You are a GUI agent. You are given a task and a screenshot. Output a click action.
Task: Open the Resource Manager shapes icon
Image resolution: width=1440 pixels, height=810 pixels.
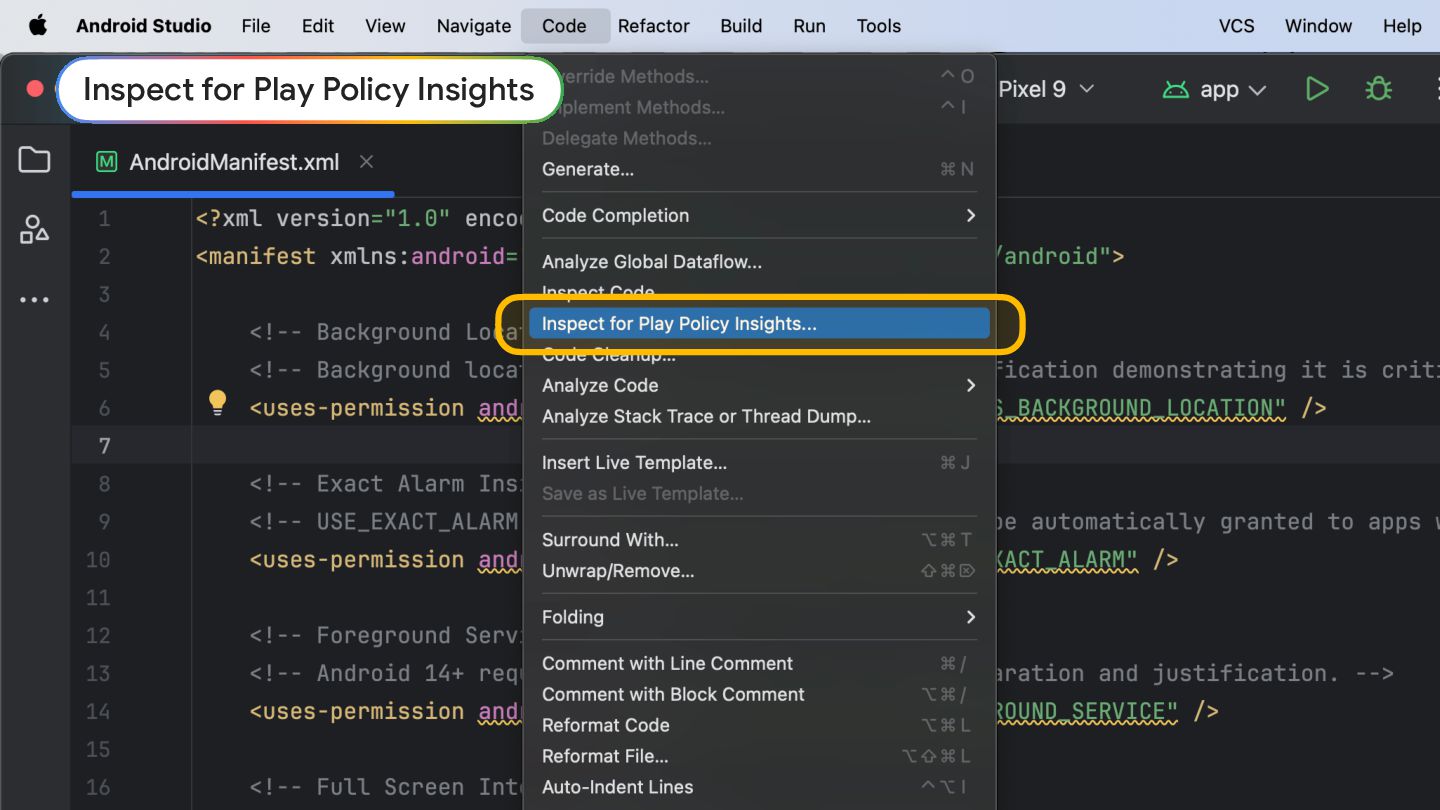pyautogui.click(x=34, y=230)
